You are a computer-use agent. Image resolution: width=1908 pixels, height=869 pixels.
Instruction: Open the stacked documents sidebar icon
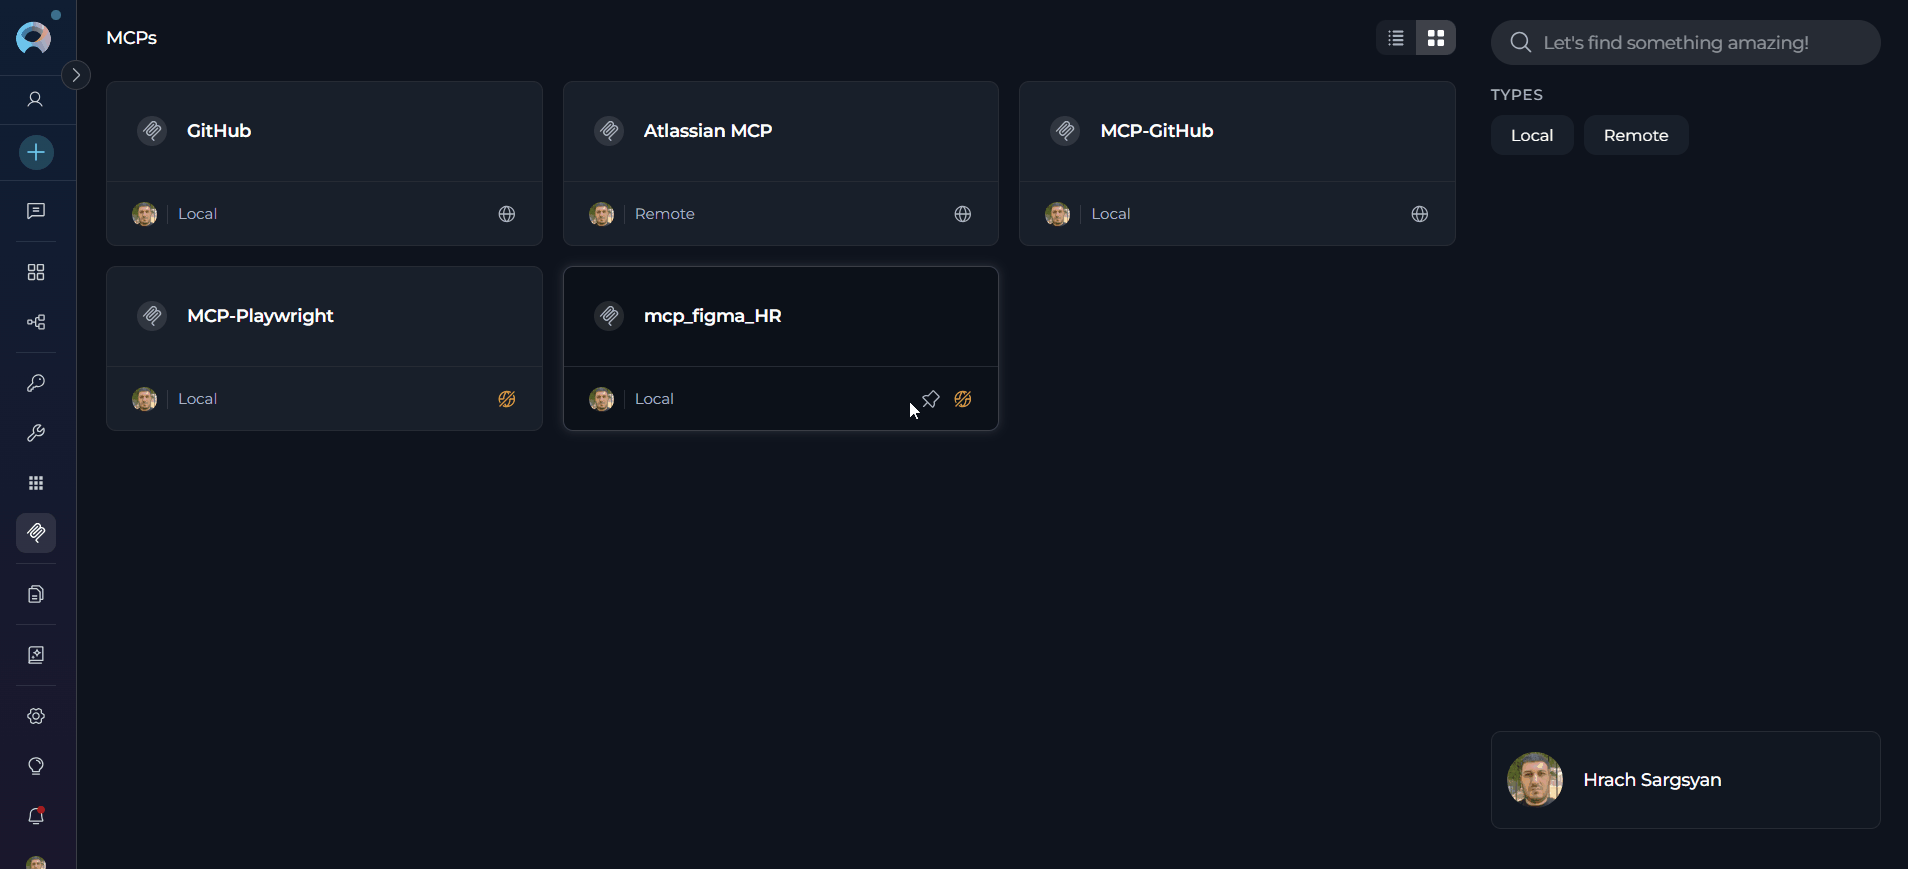coord(36,594)
